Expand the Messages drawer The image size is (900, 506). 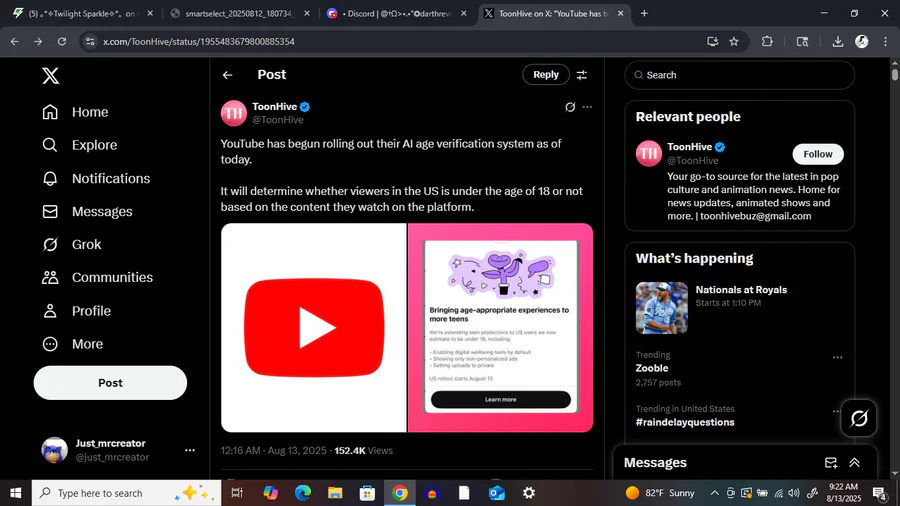pyautogui.click(x=855, y=462)
